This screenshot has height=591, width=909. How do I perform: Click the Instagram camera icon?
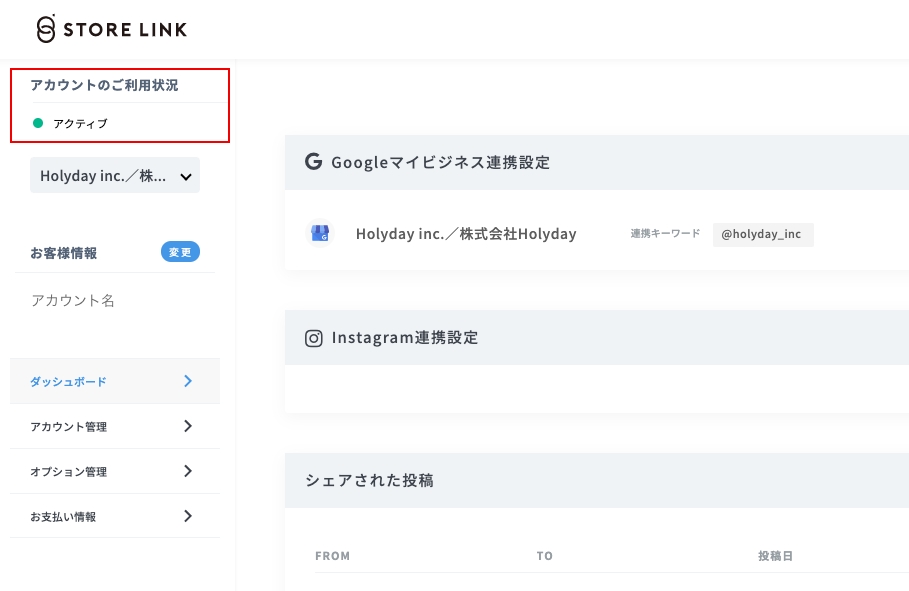pos(313,338)
